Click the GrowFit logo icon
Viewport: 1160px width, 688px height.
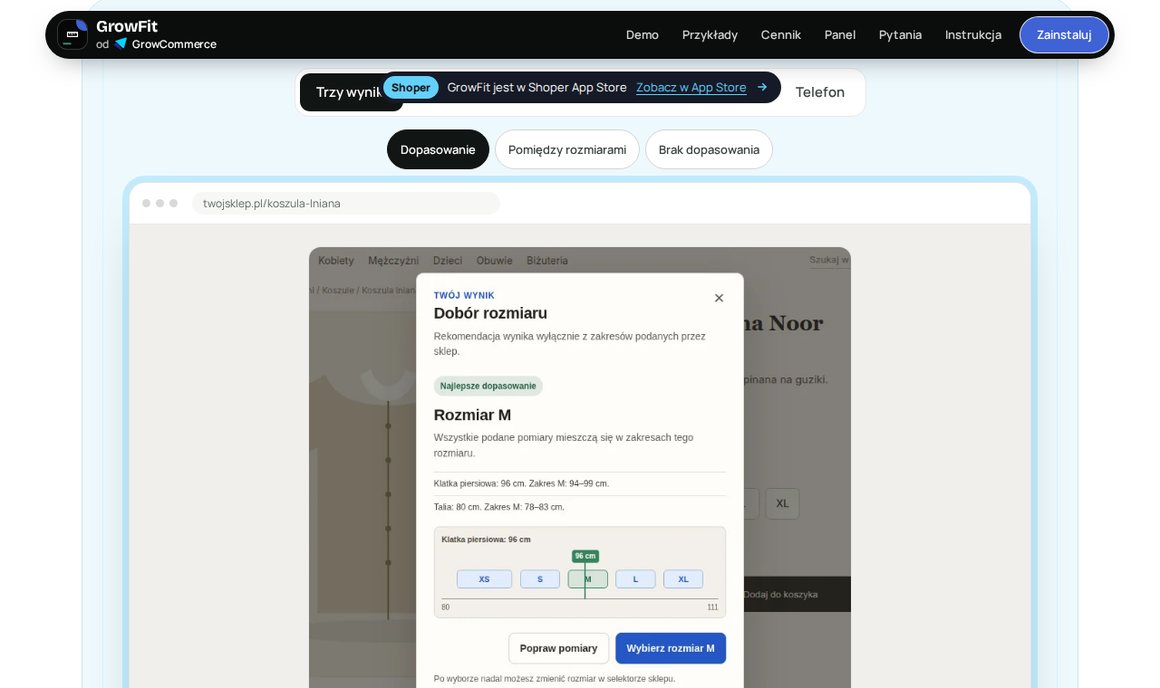point(72,35)
